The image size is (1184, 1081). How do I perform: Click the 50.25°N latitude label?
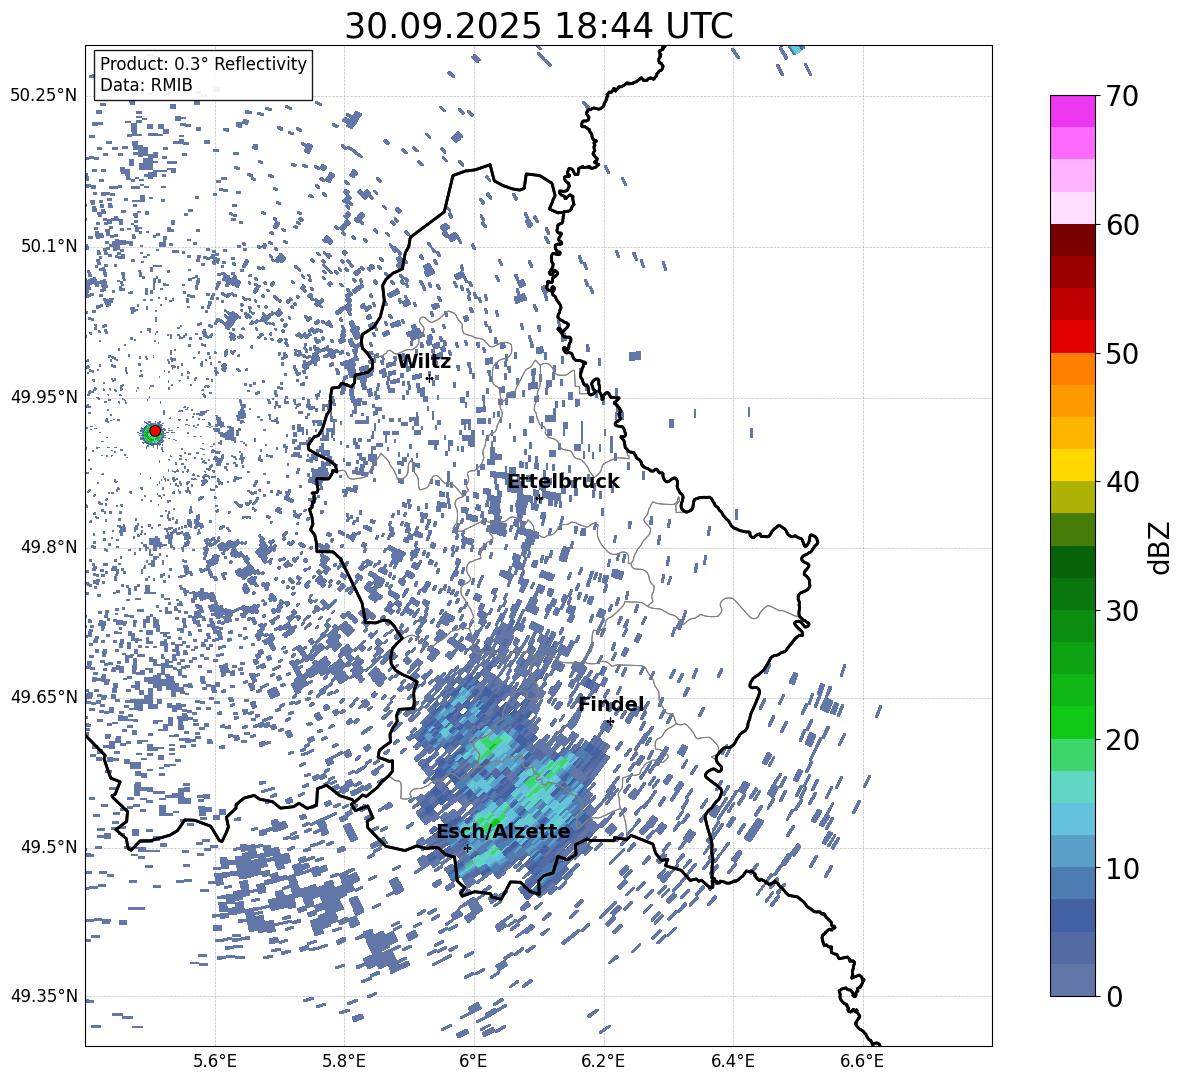[44, 97]
